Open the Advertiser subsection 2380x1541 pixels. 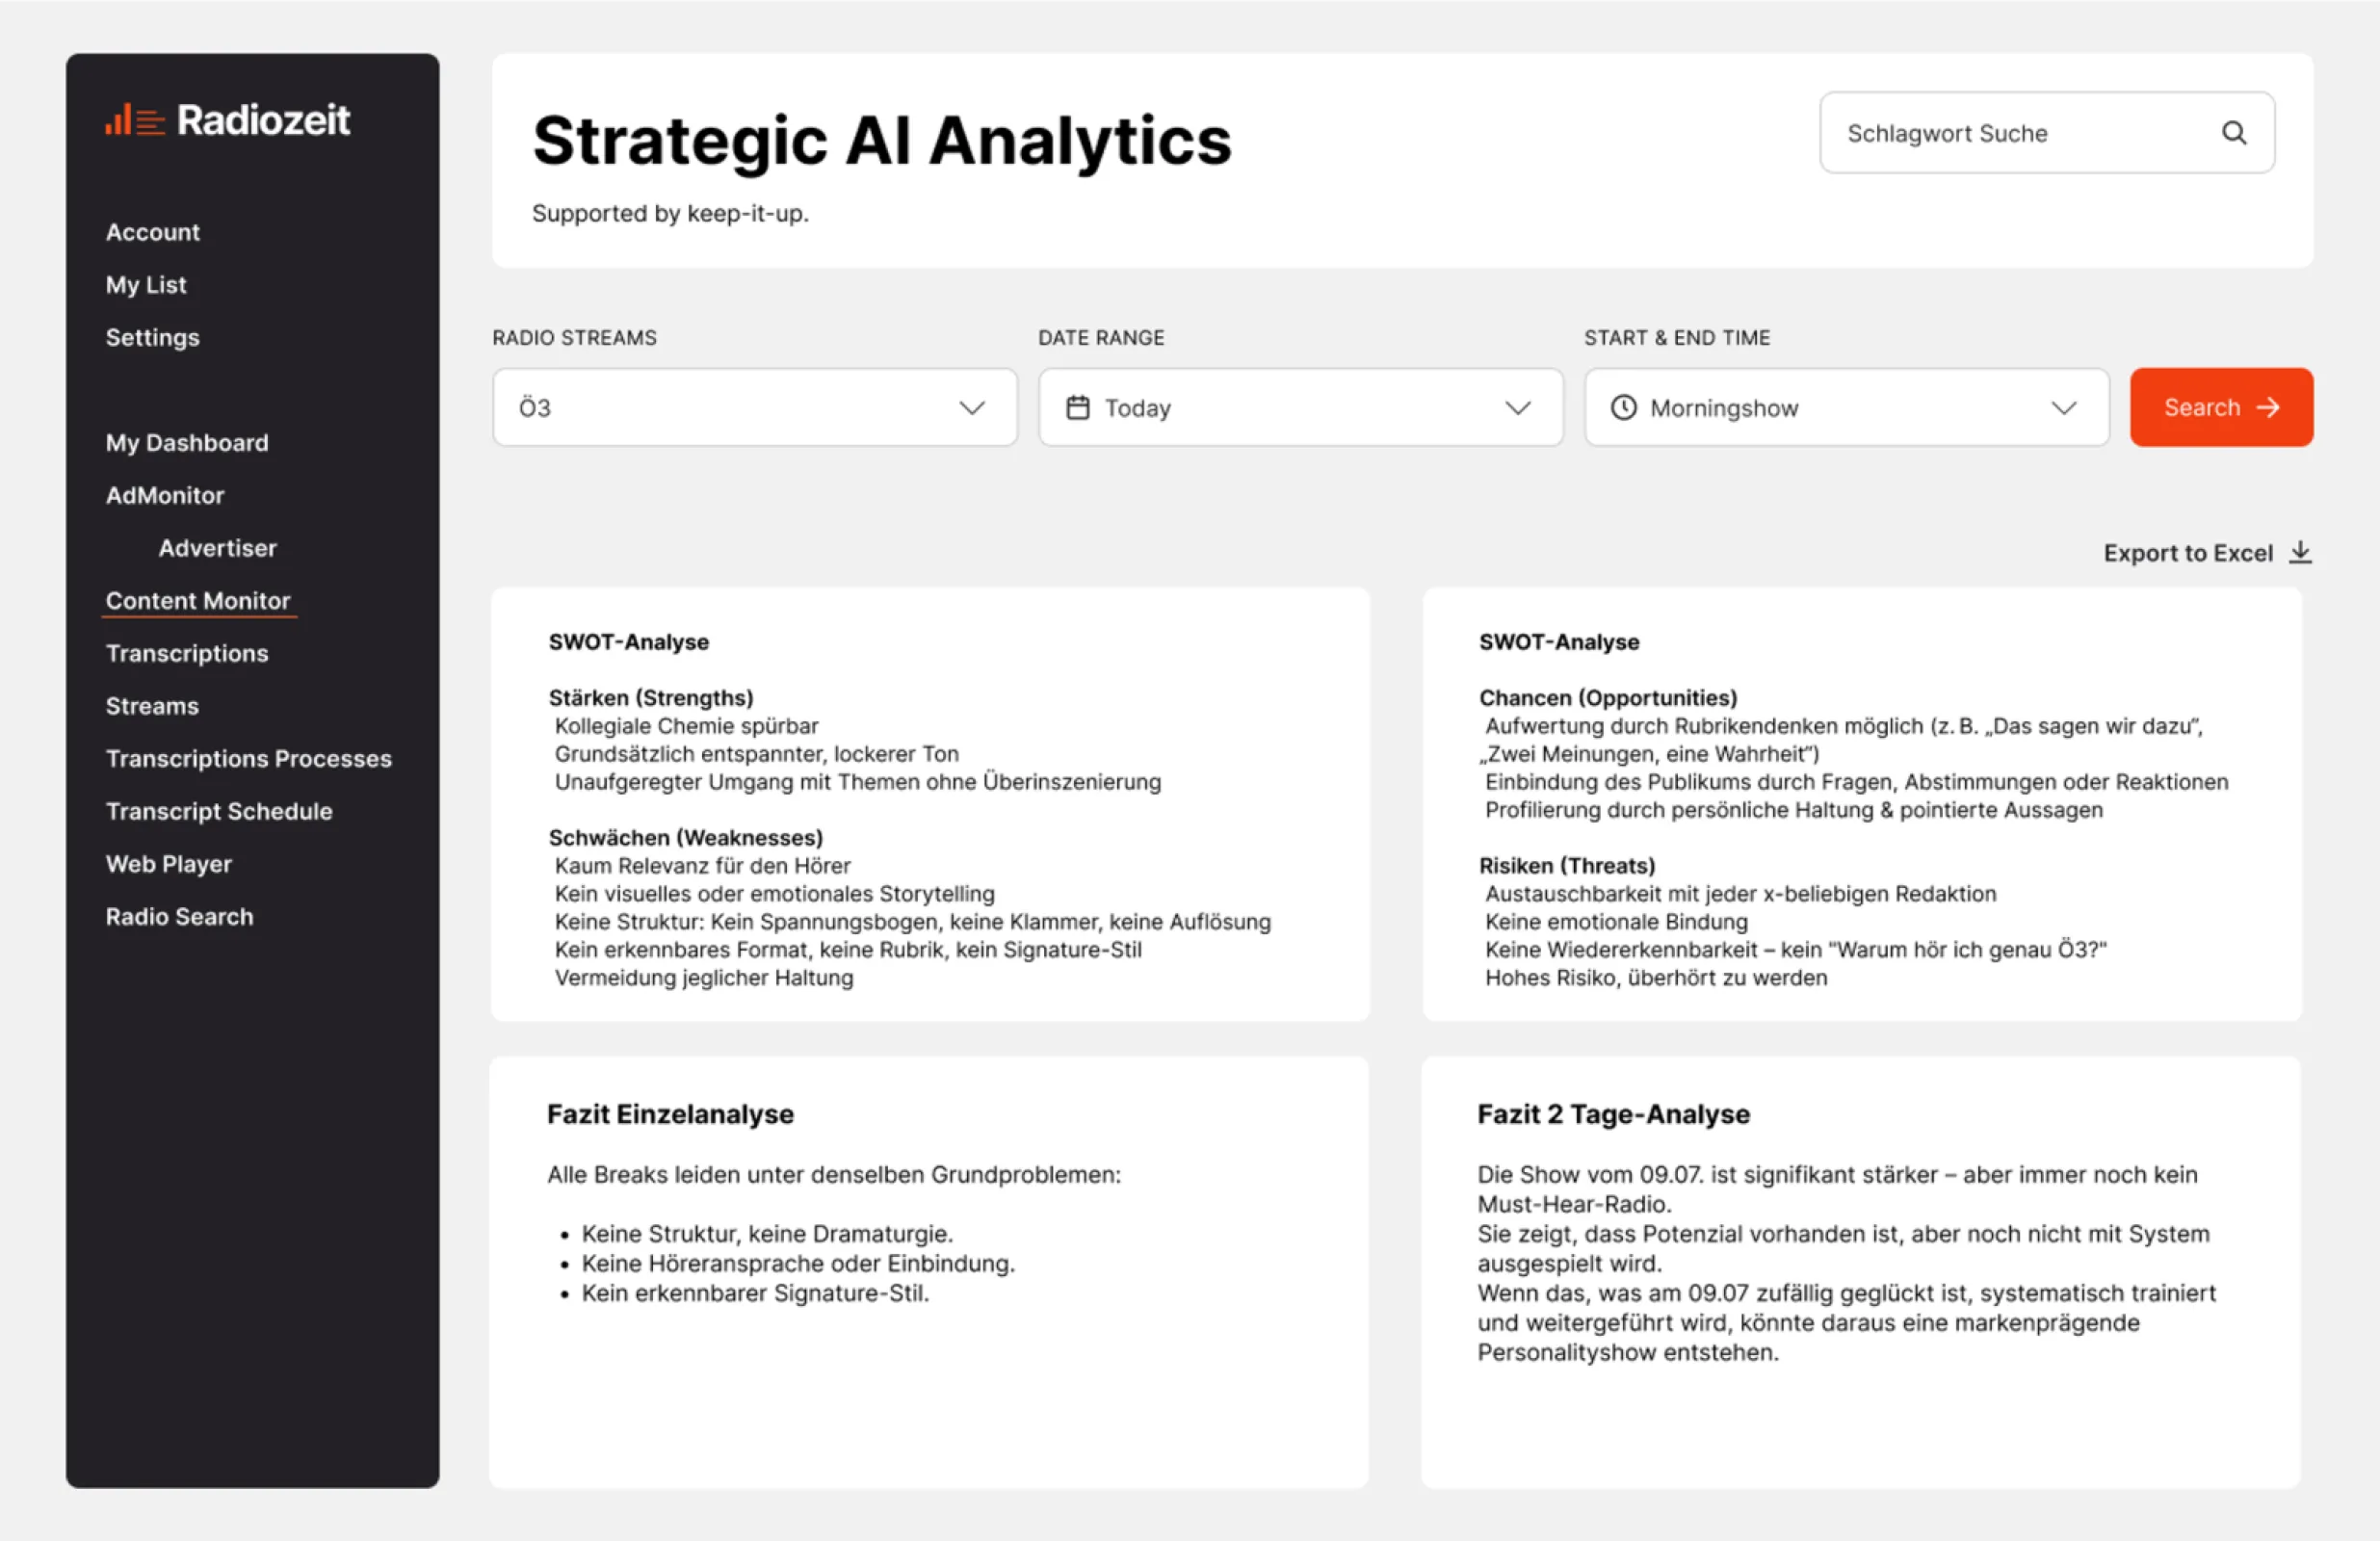click(x=217, y=547)
